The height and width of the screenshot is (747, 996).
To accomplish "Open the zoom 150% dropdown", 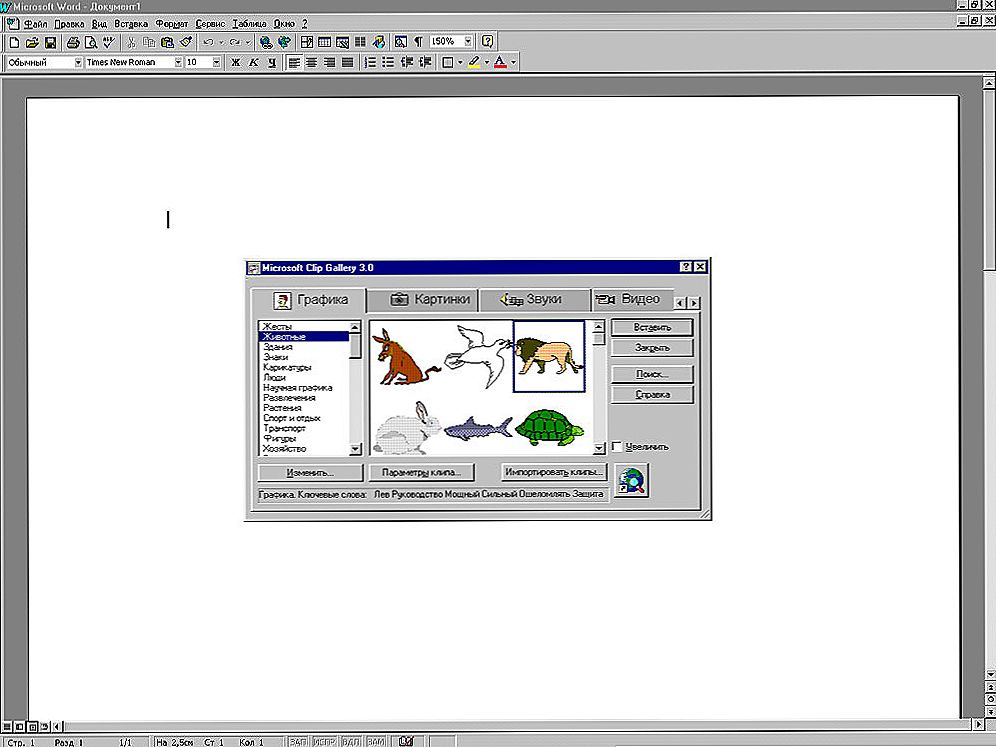I will pos(468,42).
